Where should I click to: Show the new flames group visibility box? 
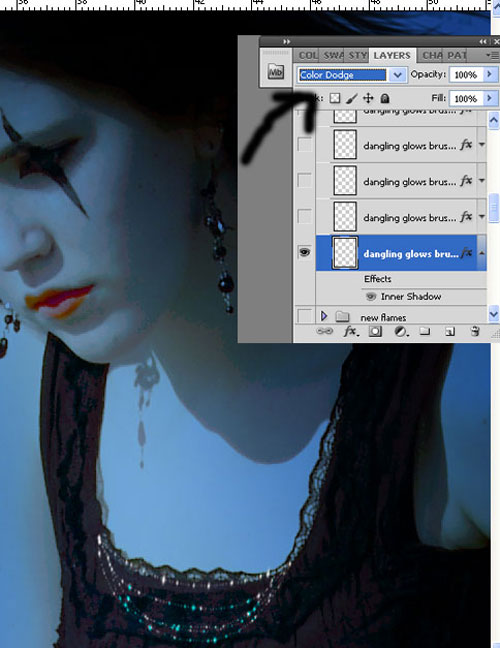click(x=305, y=316)
